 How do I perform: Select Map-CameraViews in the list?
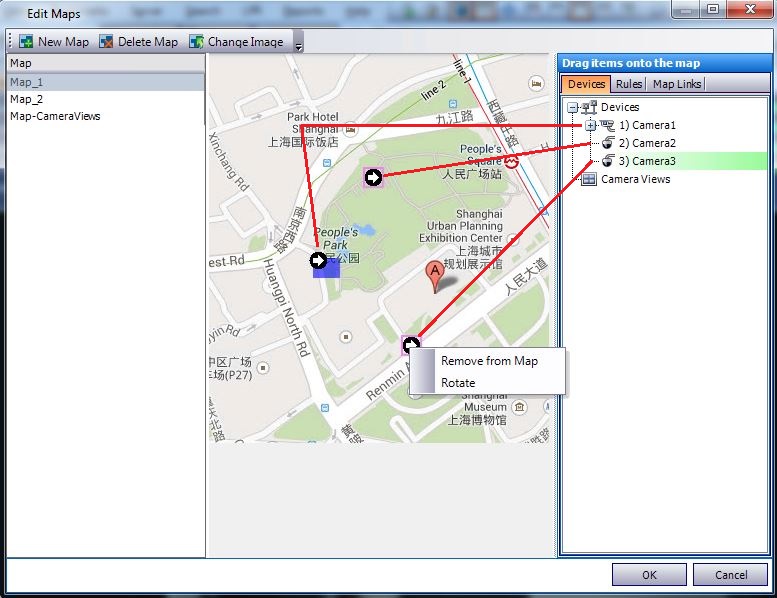tap(106, 116)
